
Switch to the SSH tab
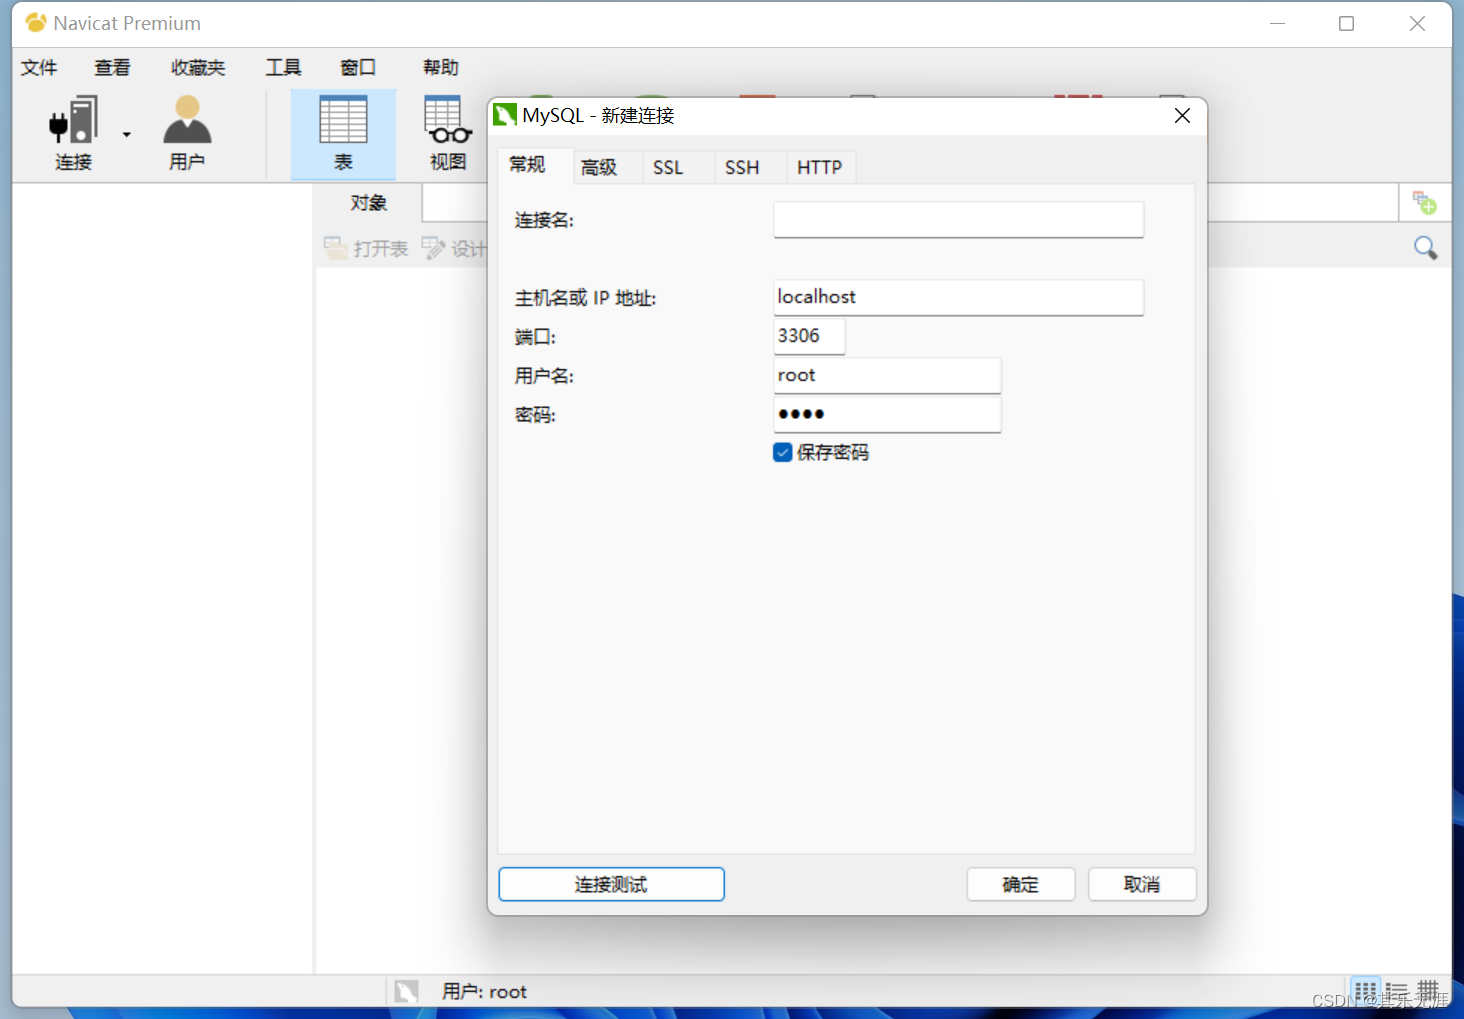click(x=742, y=168)
